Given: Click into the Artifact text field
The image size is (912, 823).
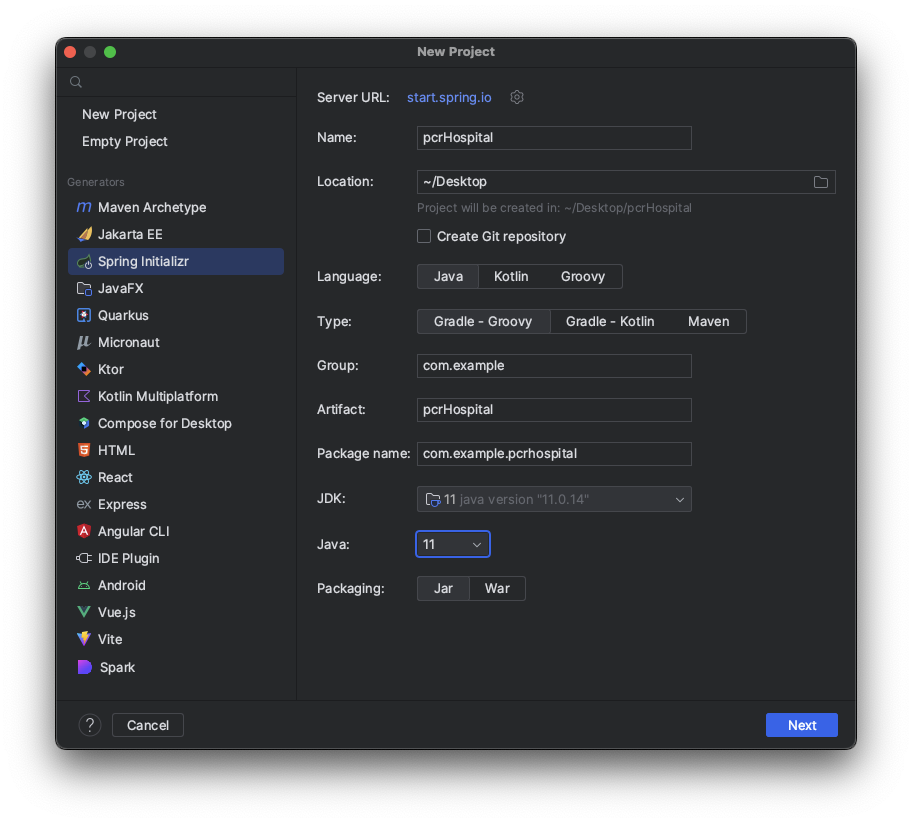Looking at the screenshot, I should point(554,409).
